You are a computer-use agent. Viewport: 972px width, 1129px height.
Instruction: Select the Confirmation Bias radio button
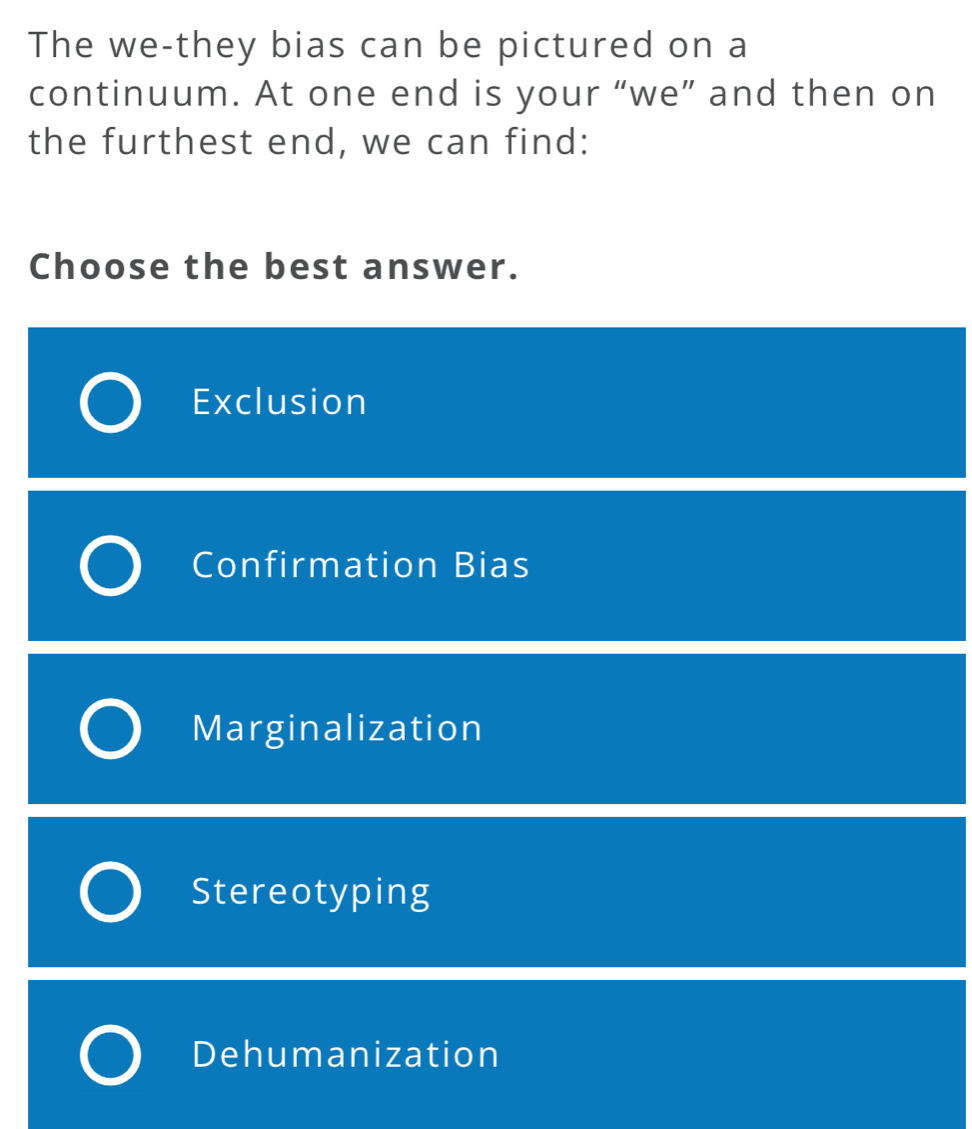pyautogui.click(x=110, y=565)
